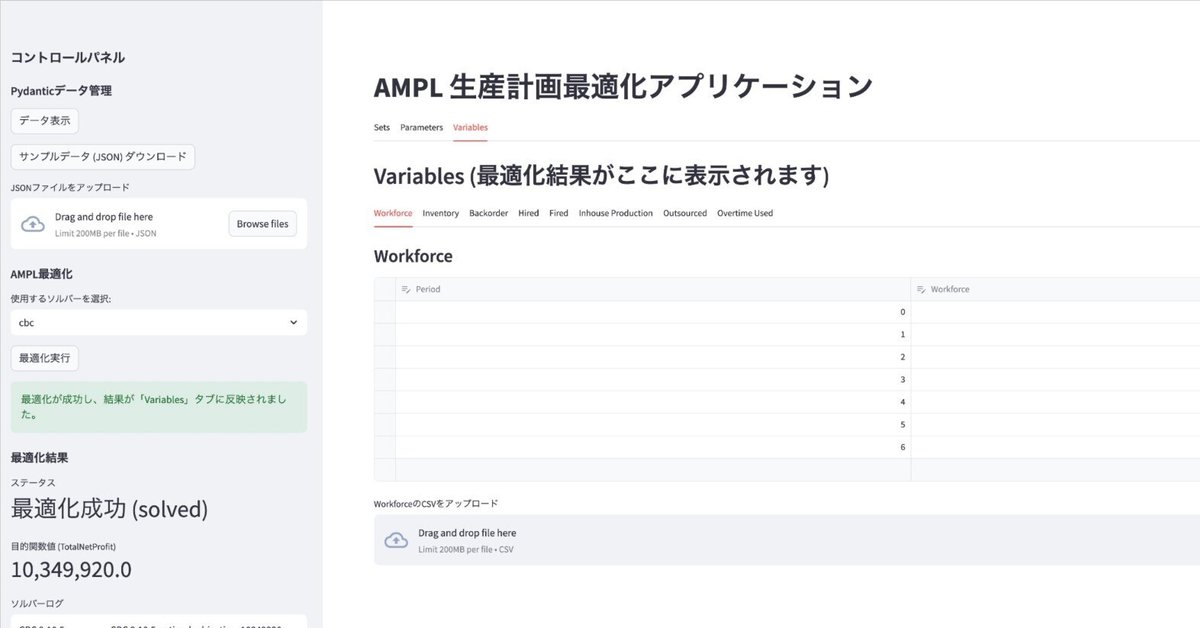Open the Workforce column header menu icon

tap(919, 289)
